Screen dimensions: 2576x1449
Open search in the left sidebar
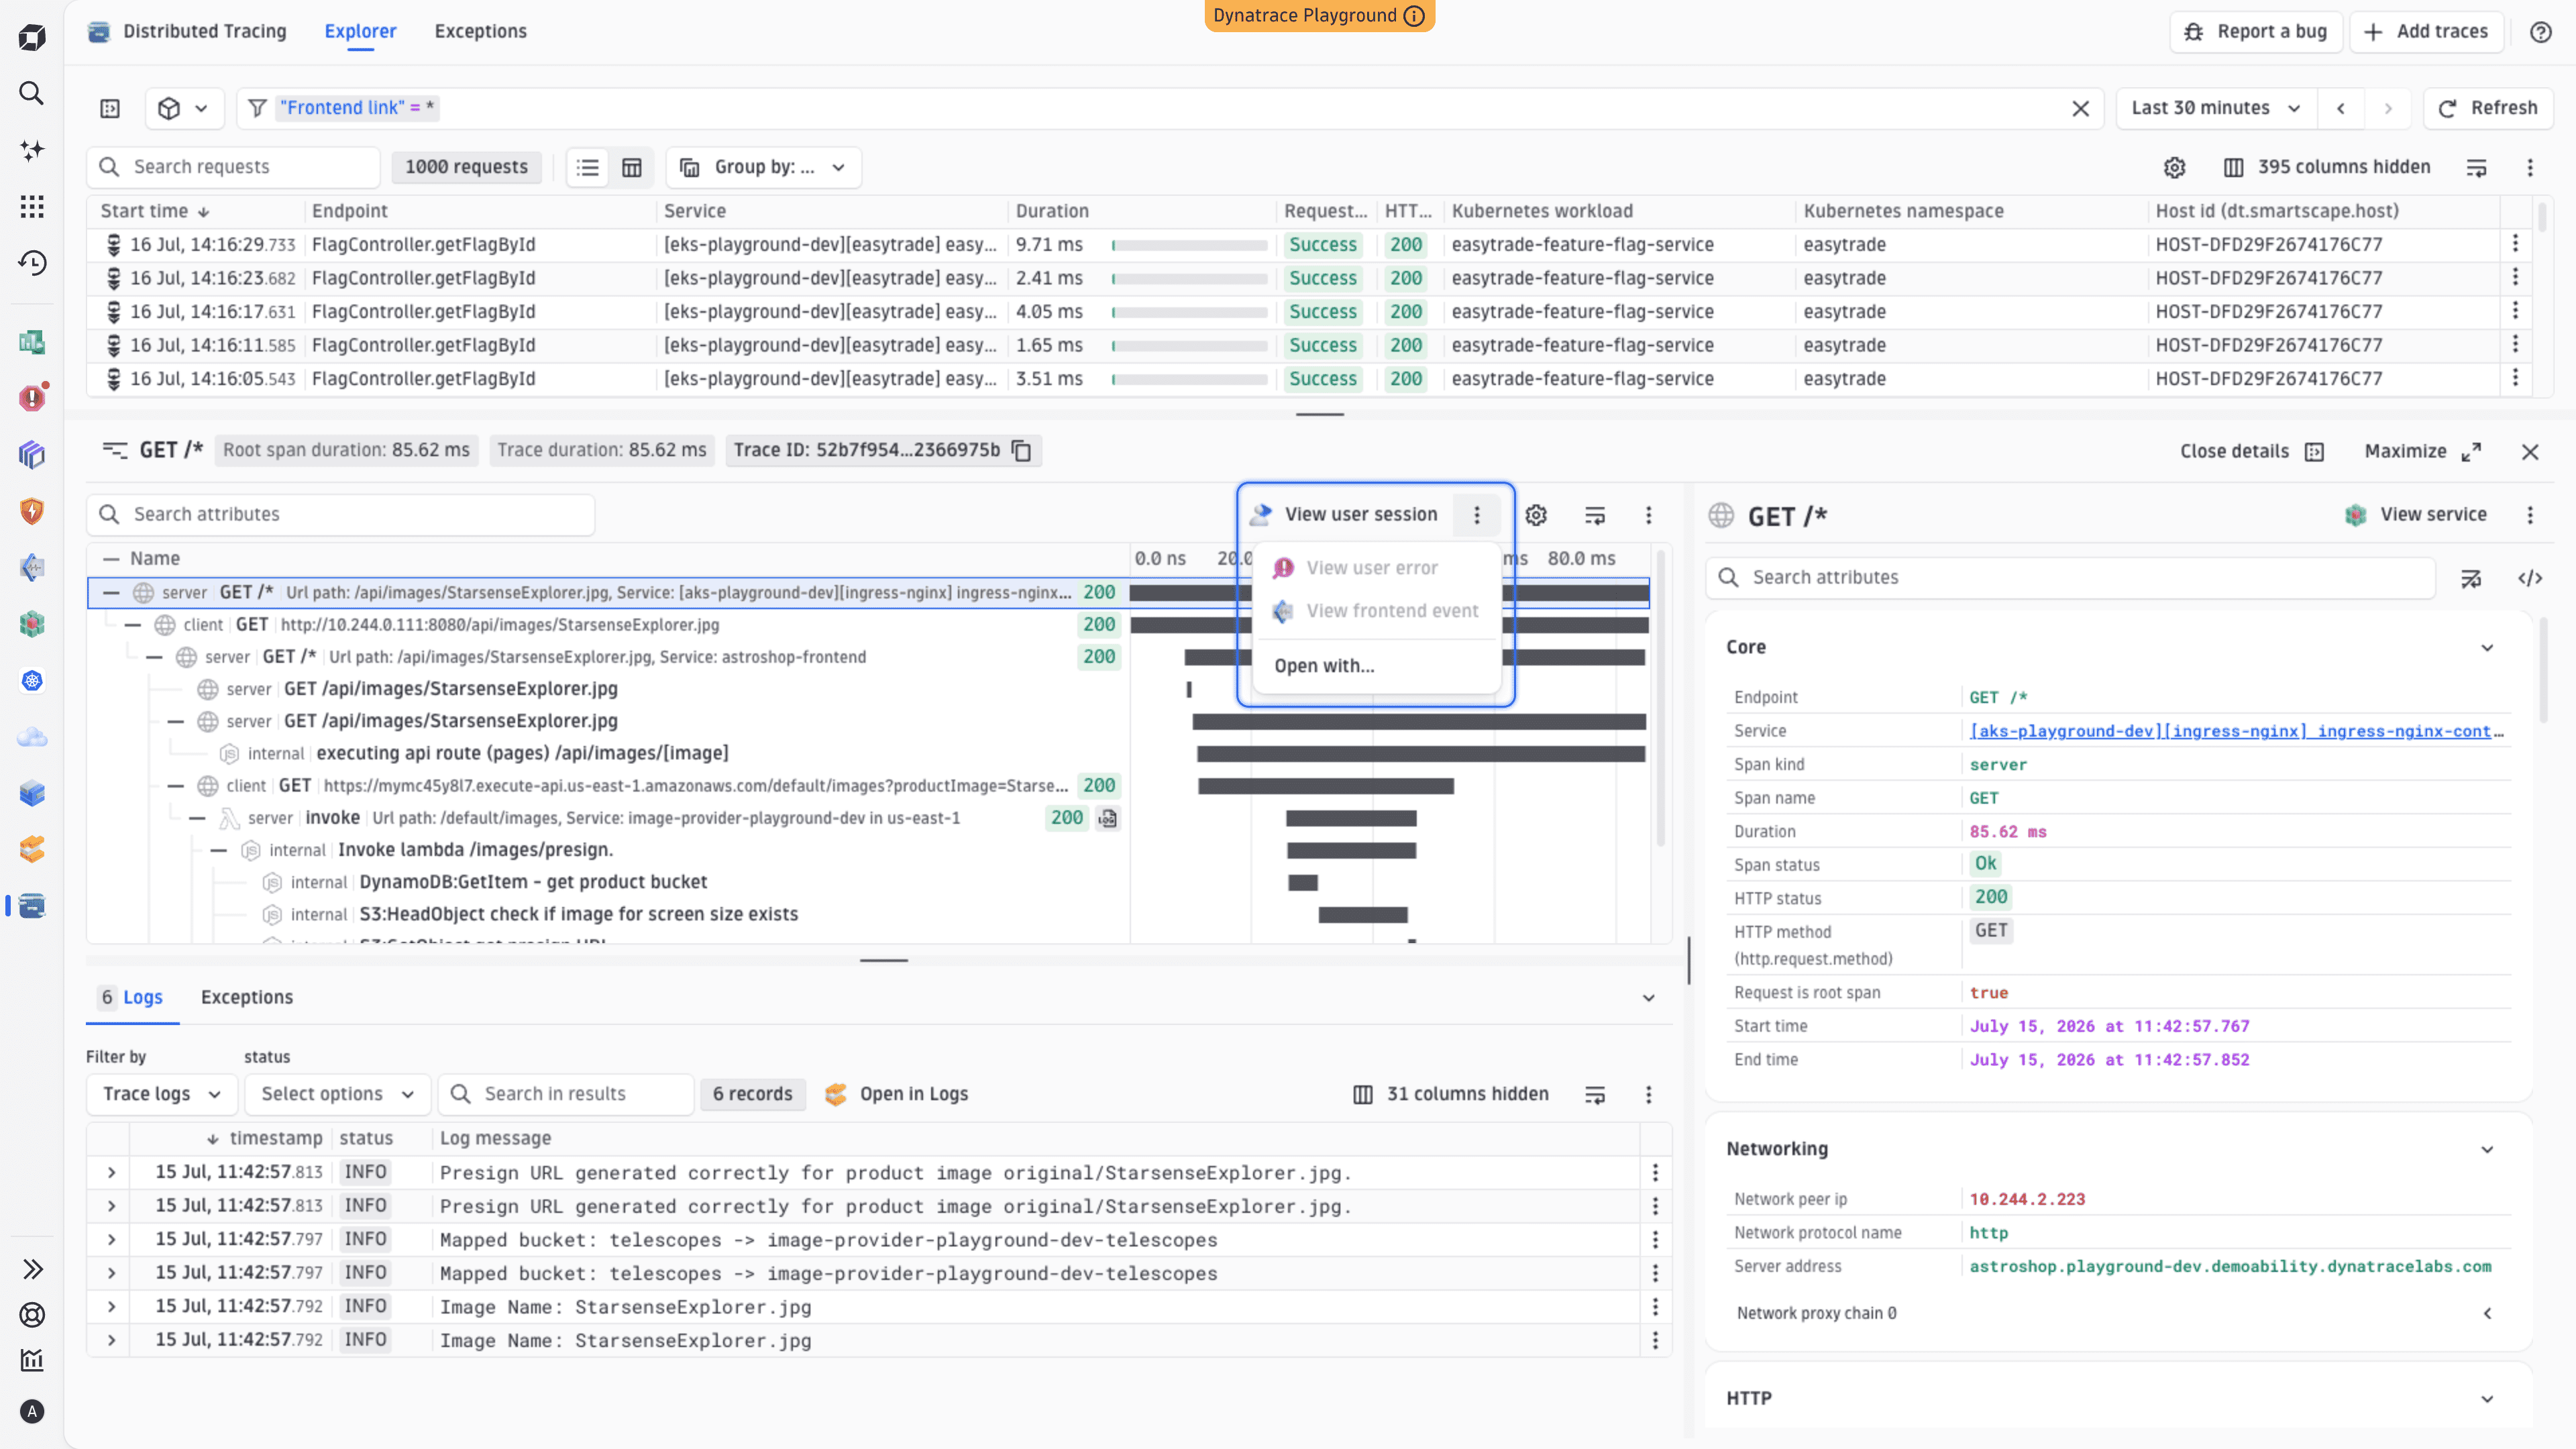(x=32, y=93)
